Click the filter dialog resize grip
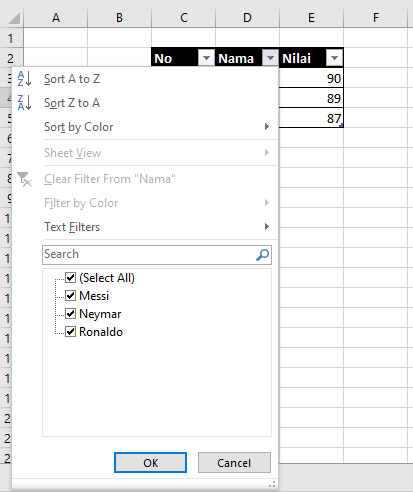Image resolution: width=413 pixels, height=492 pixels. click(x=272, y=484)
